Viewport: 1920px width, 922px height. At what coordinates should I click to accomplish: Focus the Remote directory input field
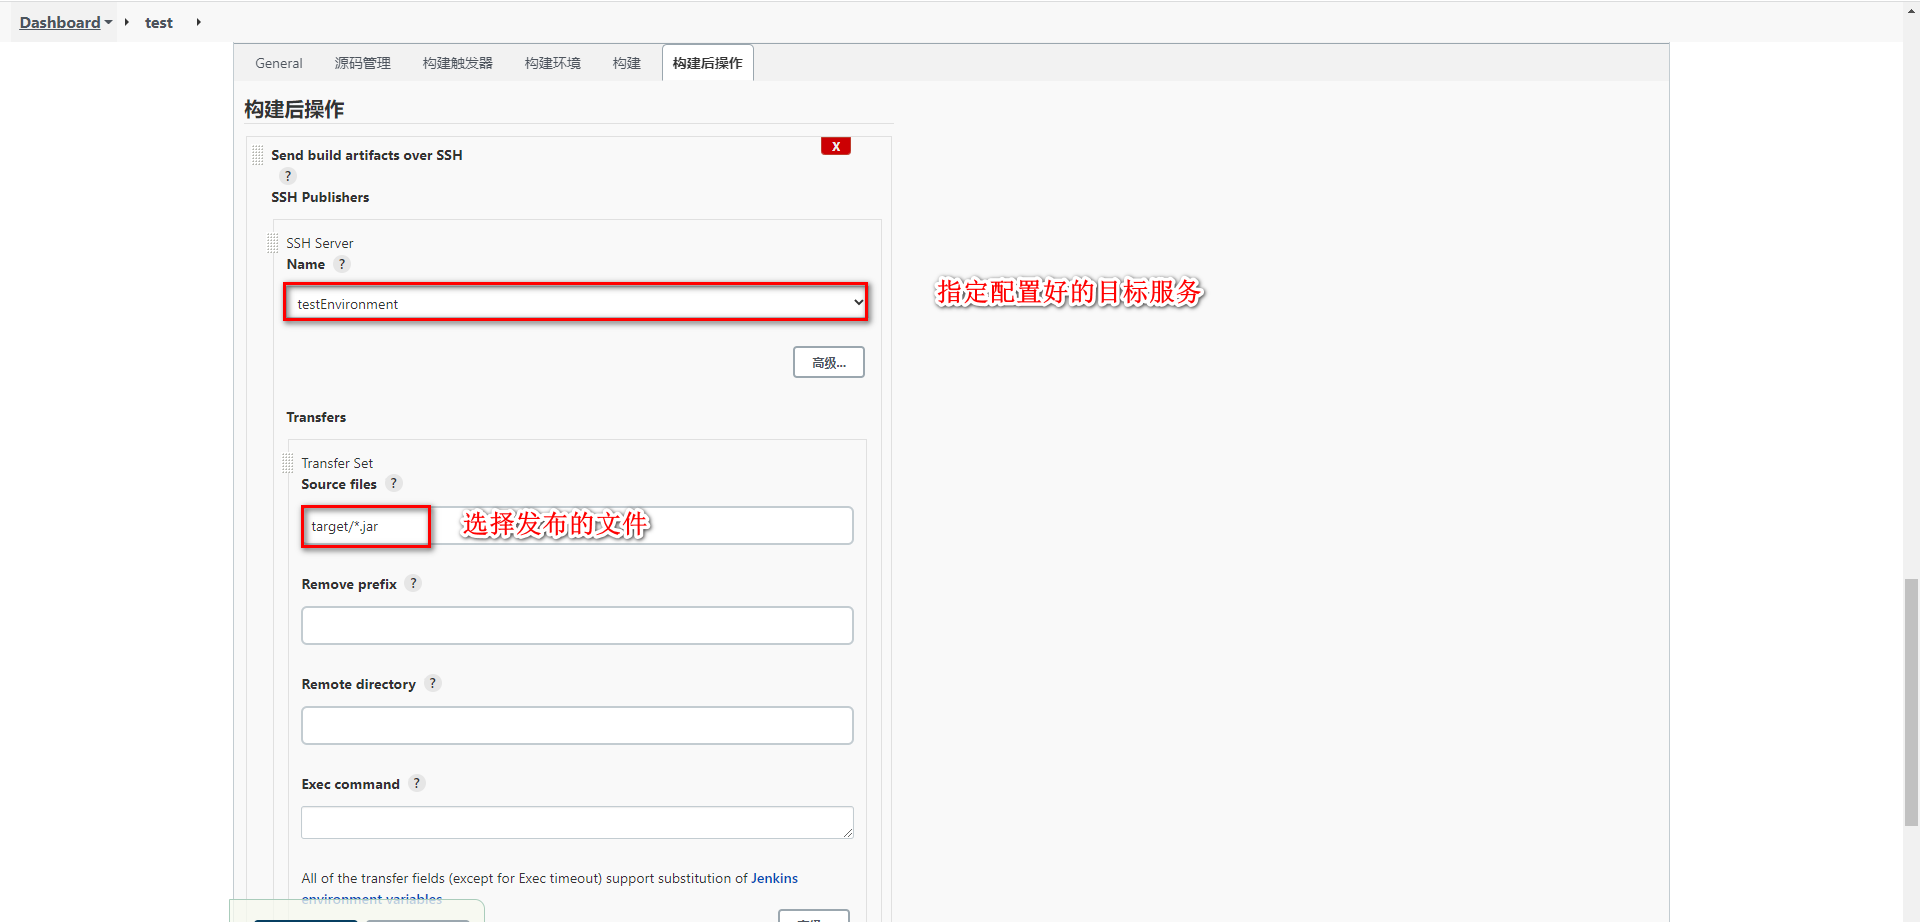(x=577, y=725)
